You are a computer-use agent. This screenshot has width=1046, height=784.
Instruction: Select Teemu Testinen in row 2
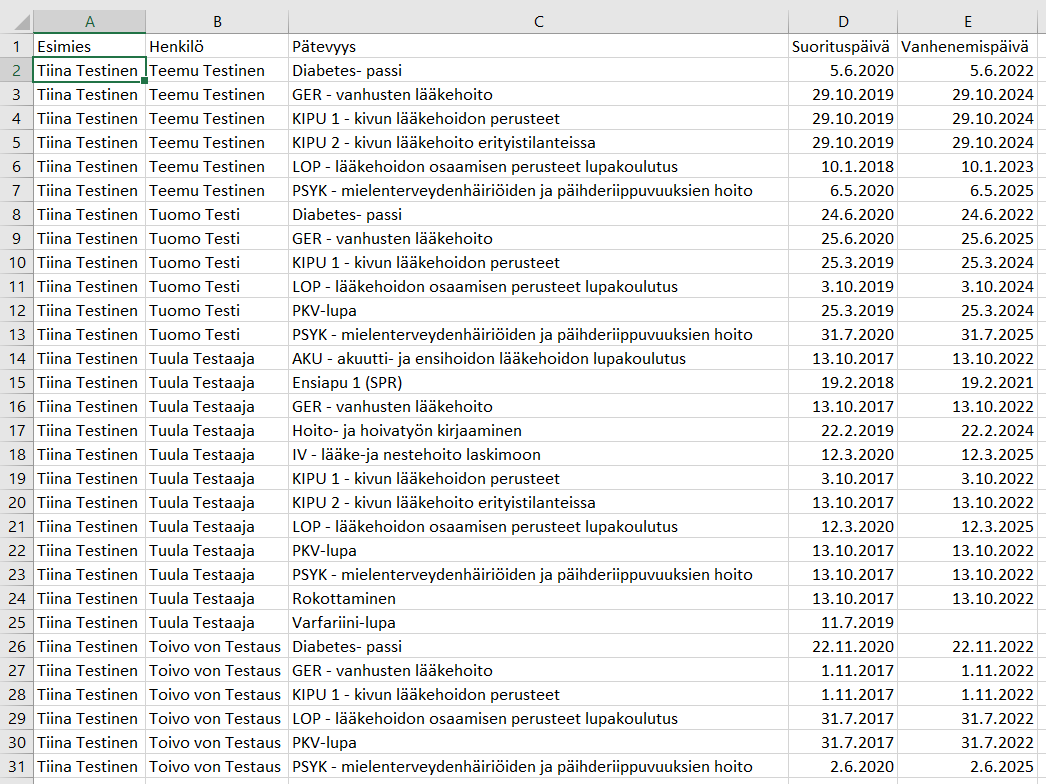pos(217,70)
